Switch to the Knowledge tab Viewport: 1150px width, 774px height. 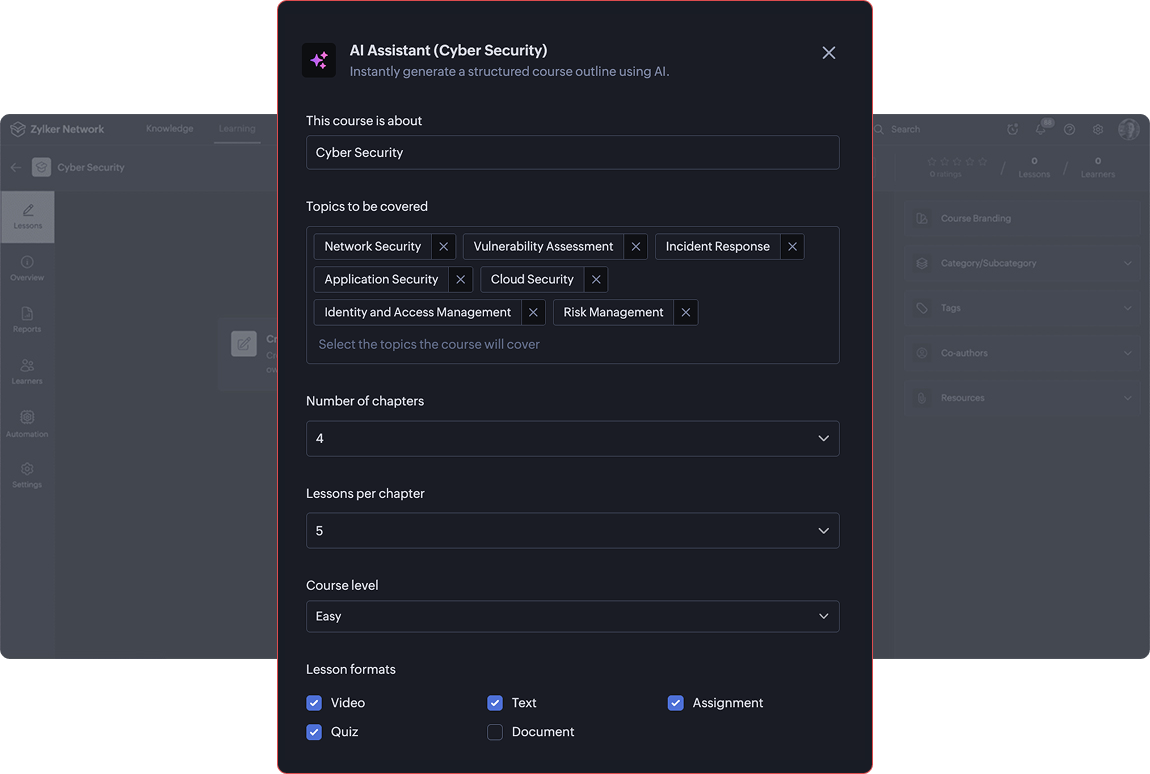169,129
